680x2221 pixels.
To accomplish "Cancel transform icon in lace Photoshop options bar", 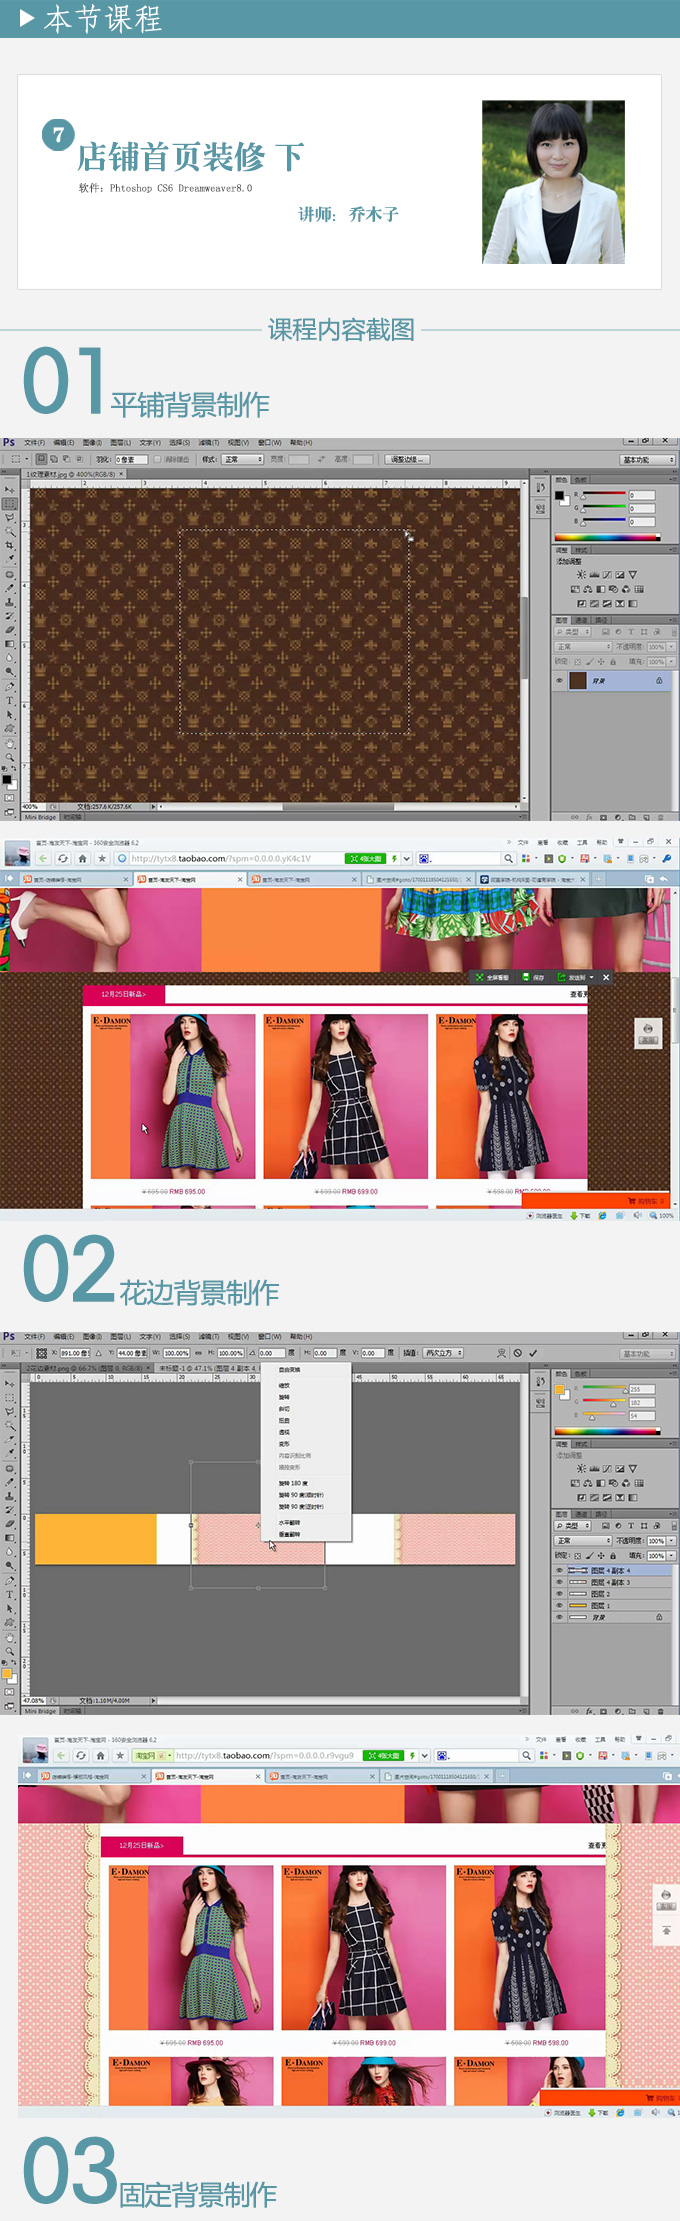I will point(517,1353).
